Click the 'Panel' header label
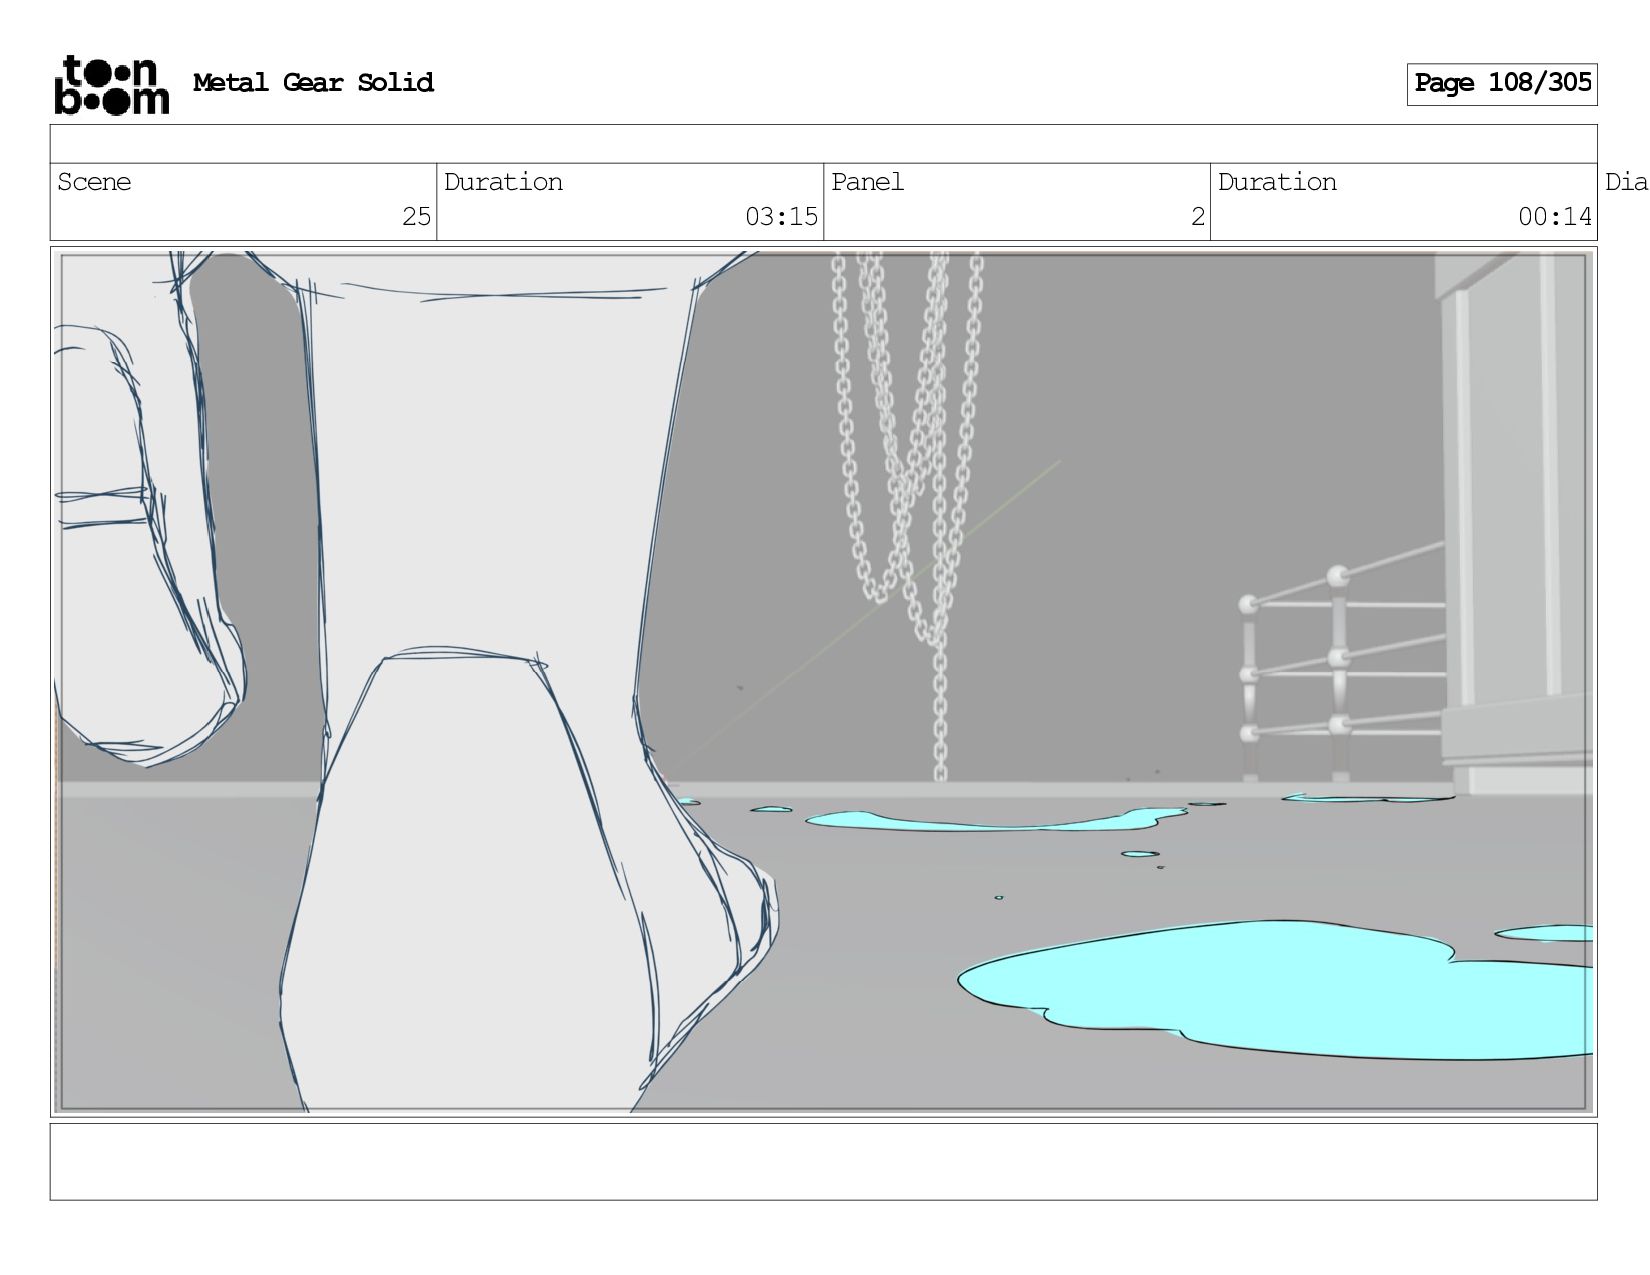Screen dimensions: 1650x1275 point(867,182)
